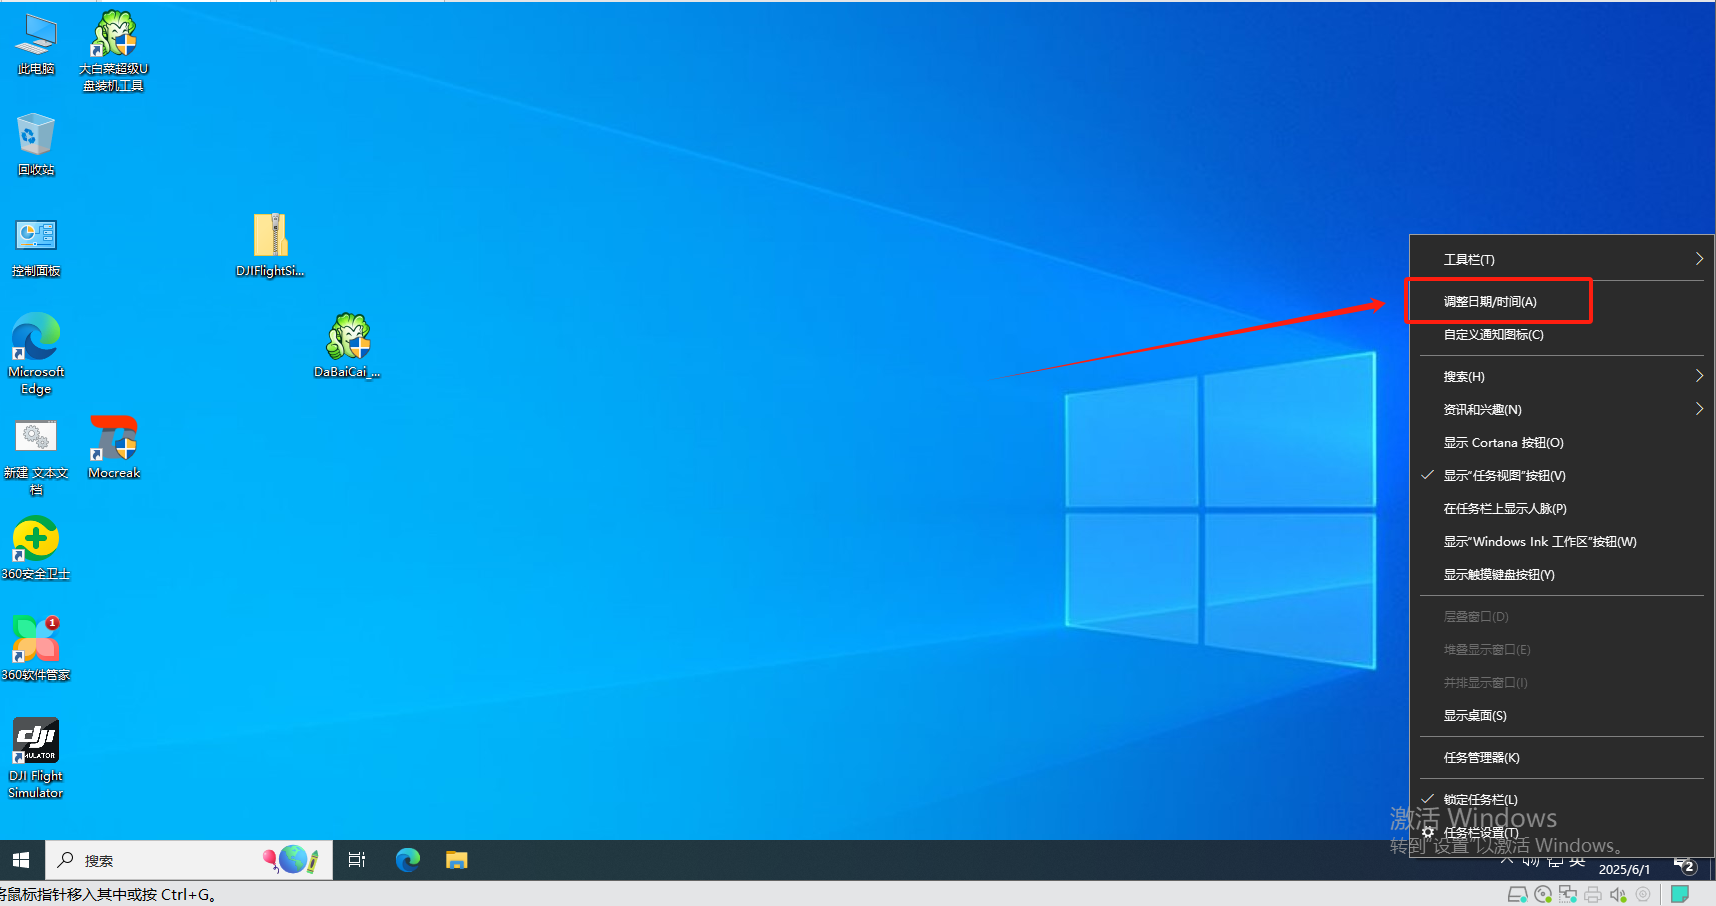Click the VM sound card status icon
Image resolution: width=1716 pixels, height=906 pixels.
[1618, 894]
